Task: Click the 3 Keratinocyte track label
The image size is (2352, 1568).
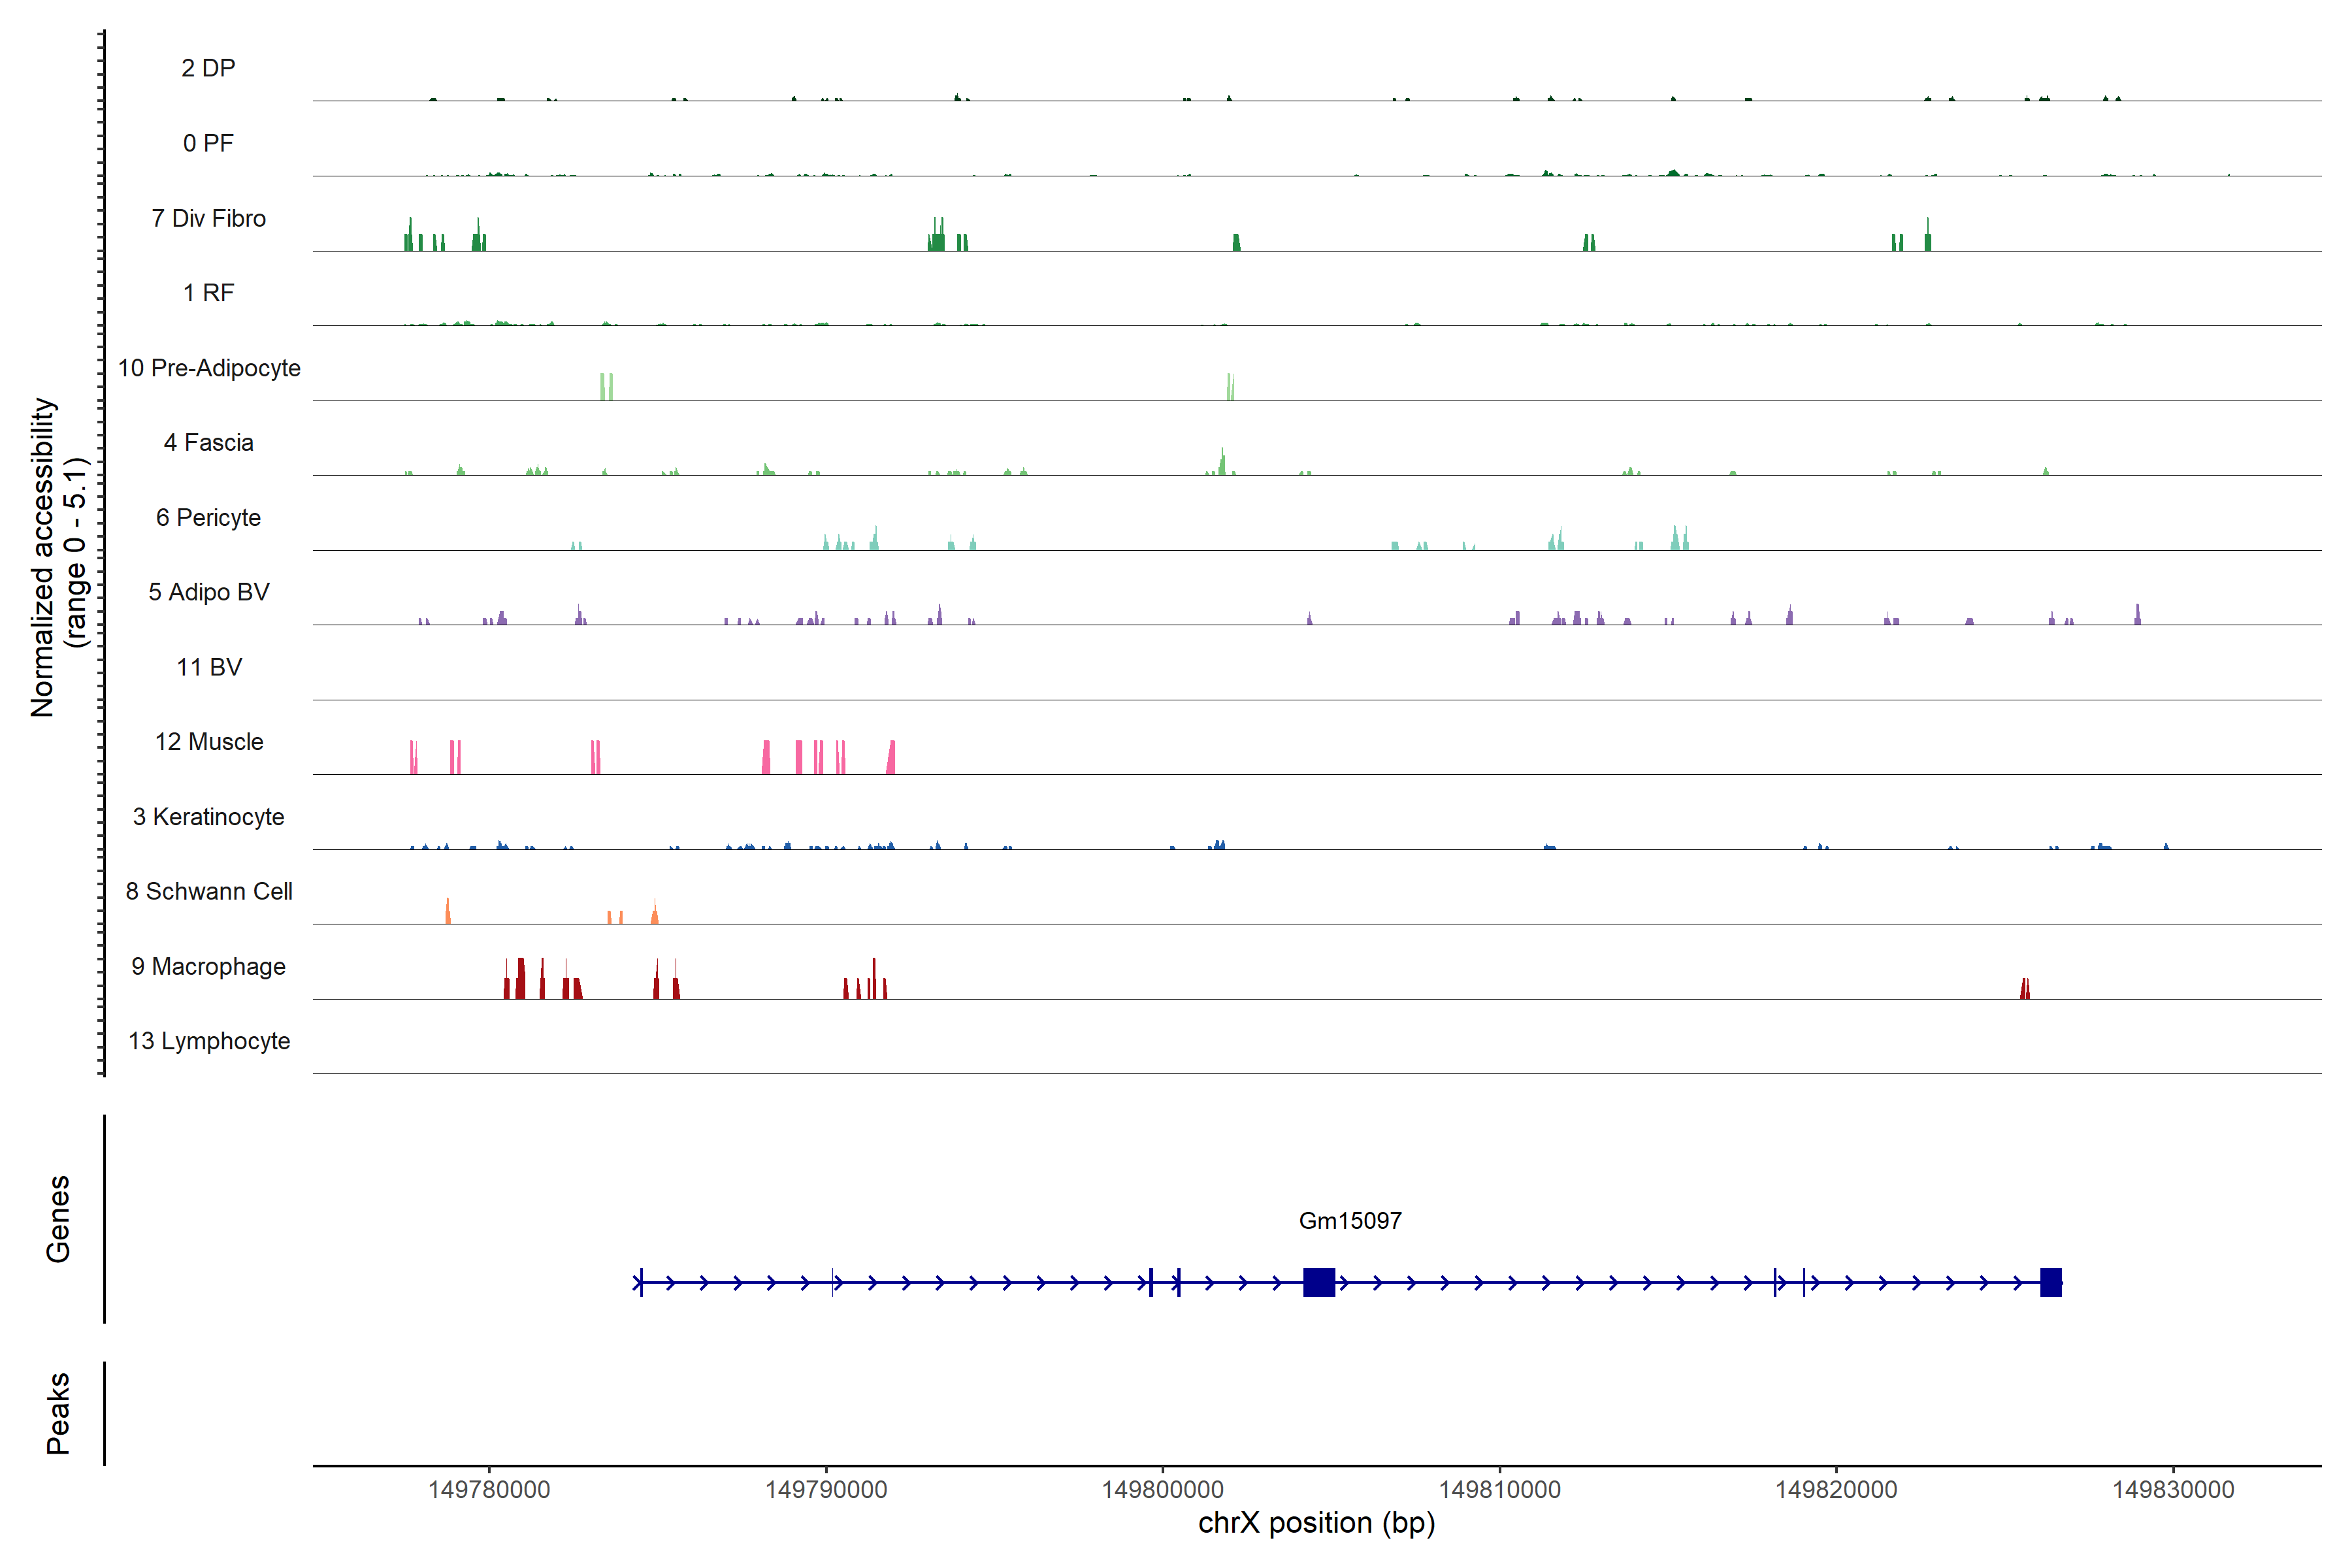Action: click(x=208, y=817)
